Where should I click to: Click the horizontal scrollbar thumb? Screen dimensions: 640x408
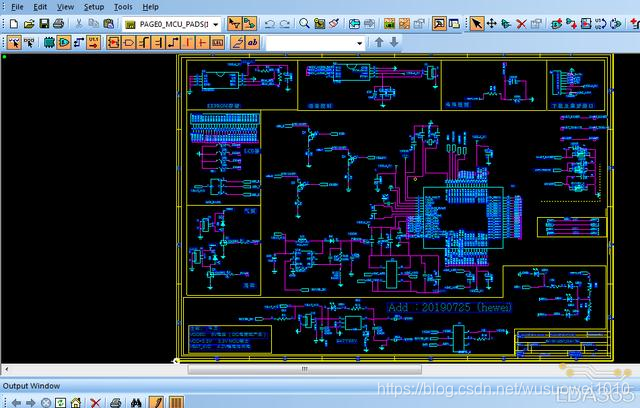point(304,369)
